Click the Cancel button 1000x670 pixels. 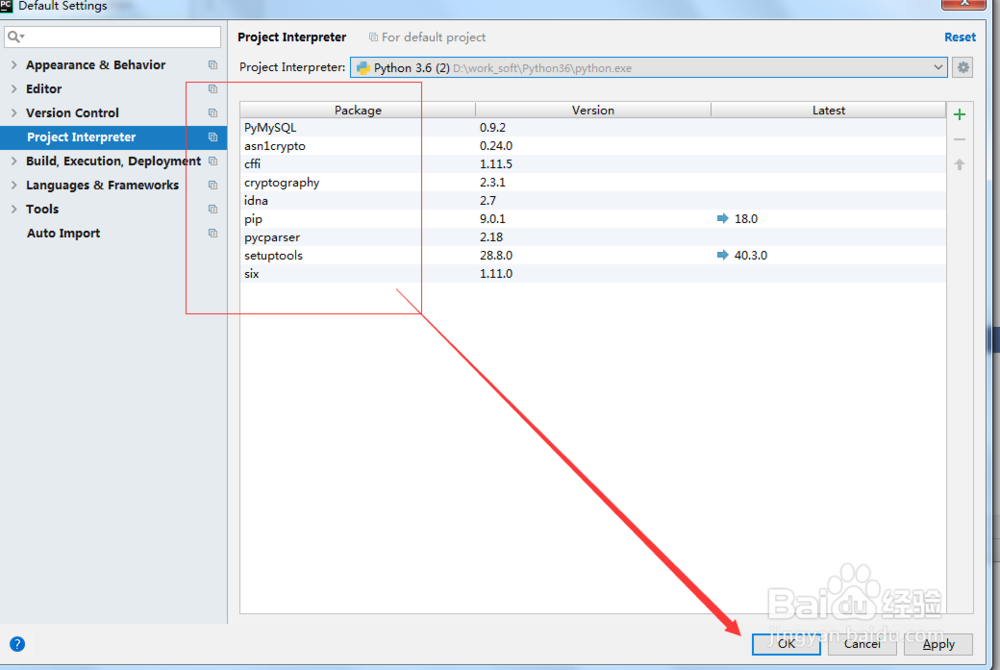pyautogui.click(x=862, y=644)
